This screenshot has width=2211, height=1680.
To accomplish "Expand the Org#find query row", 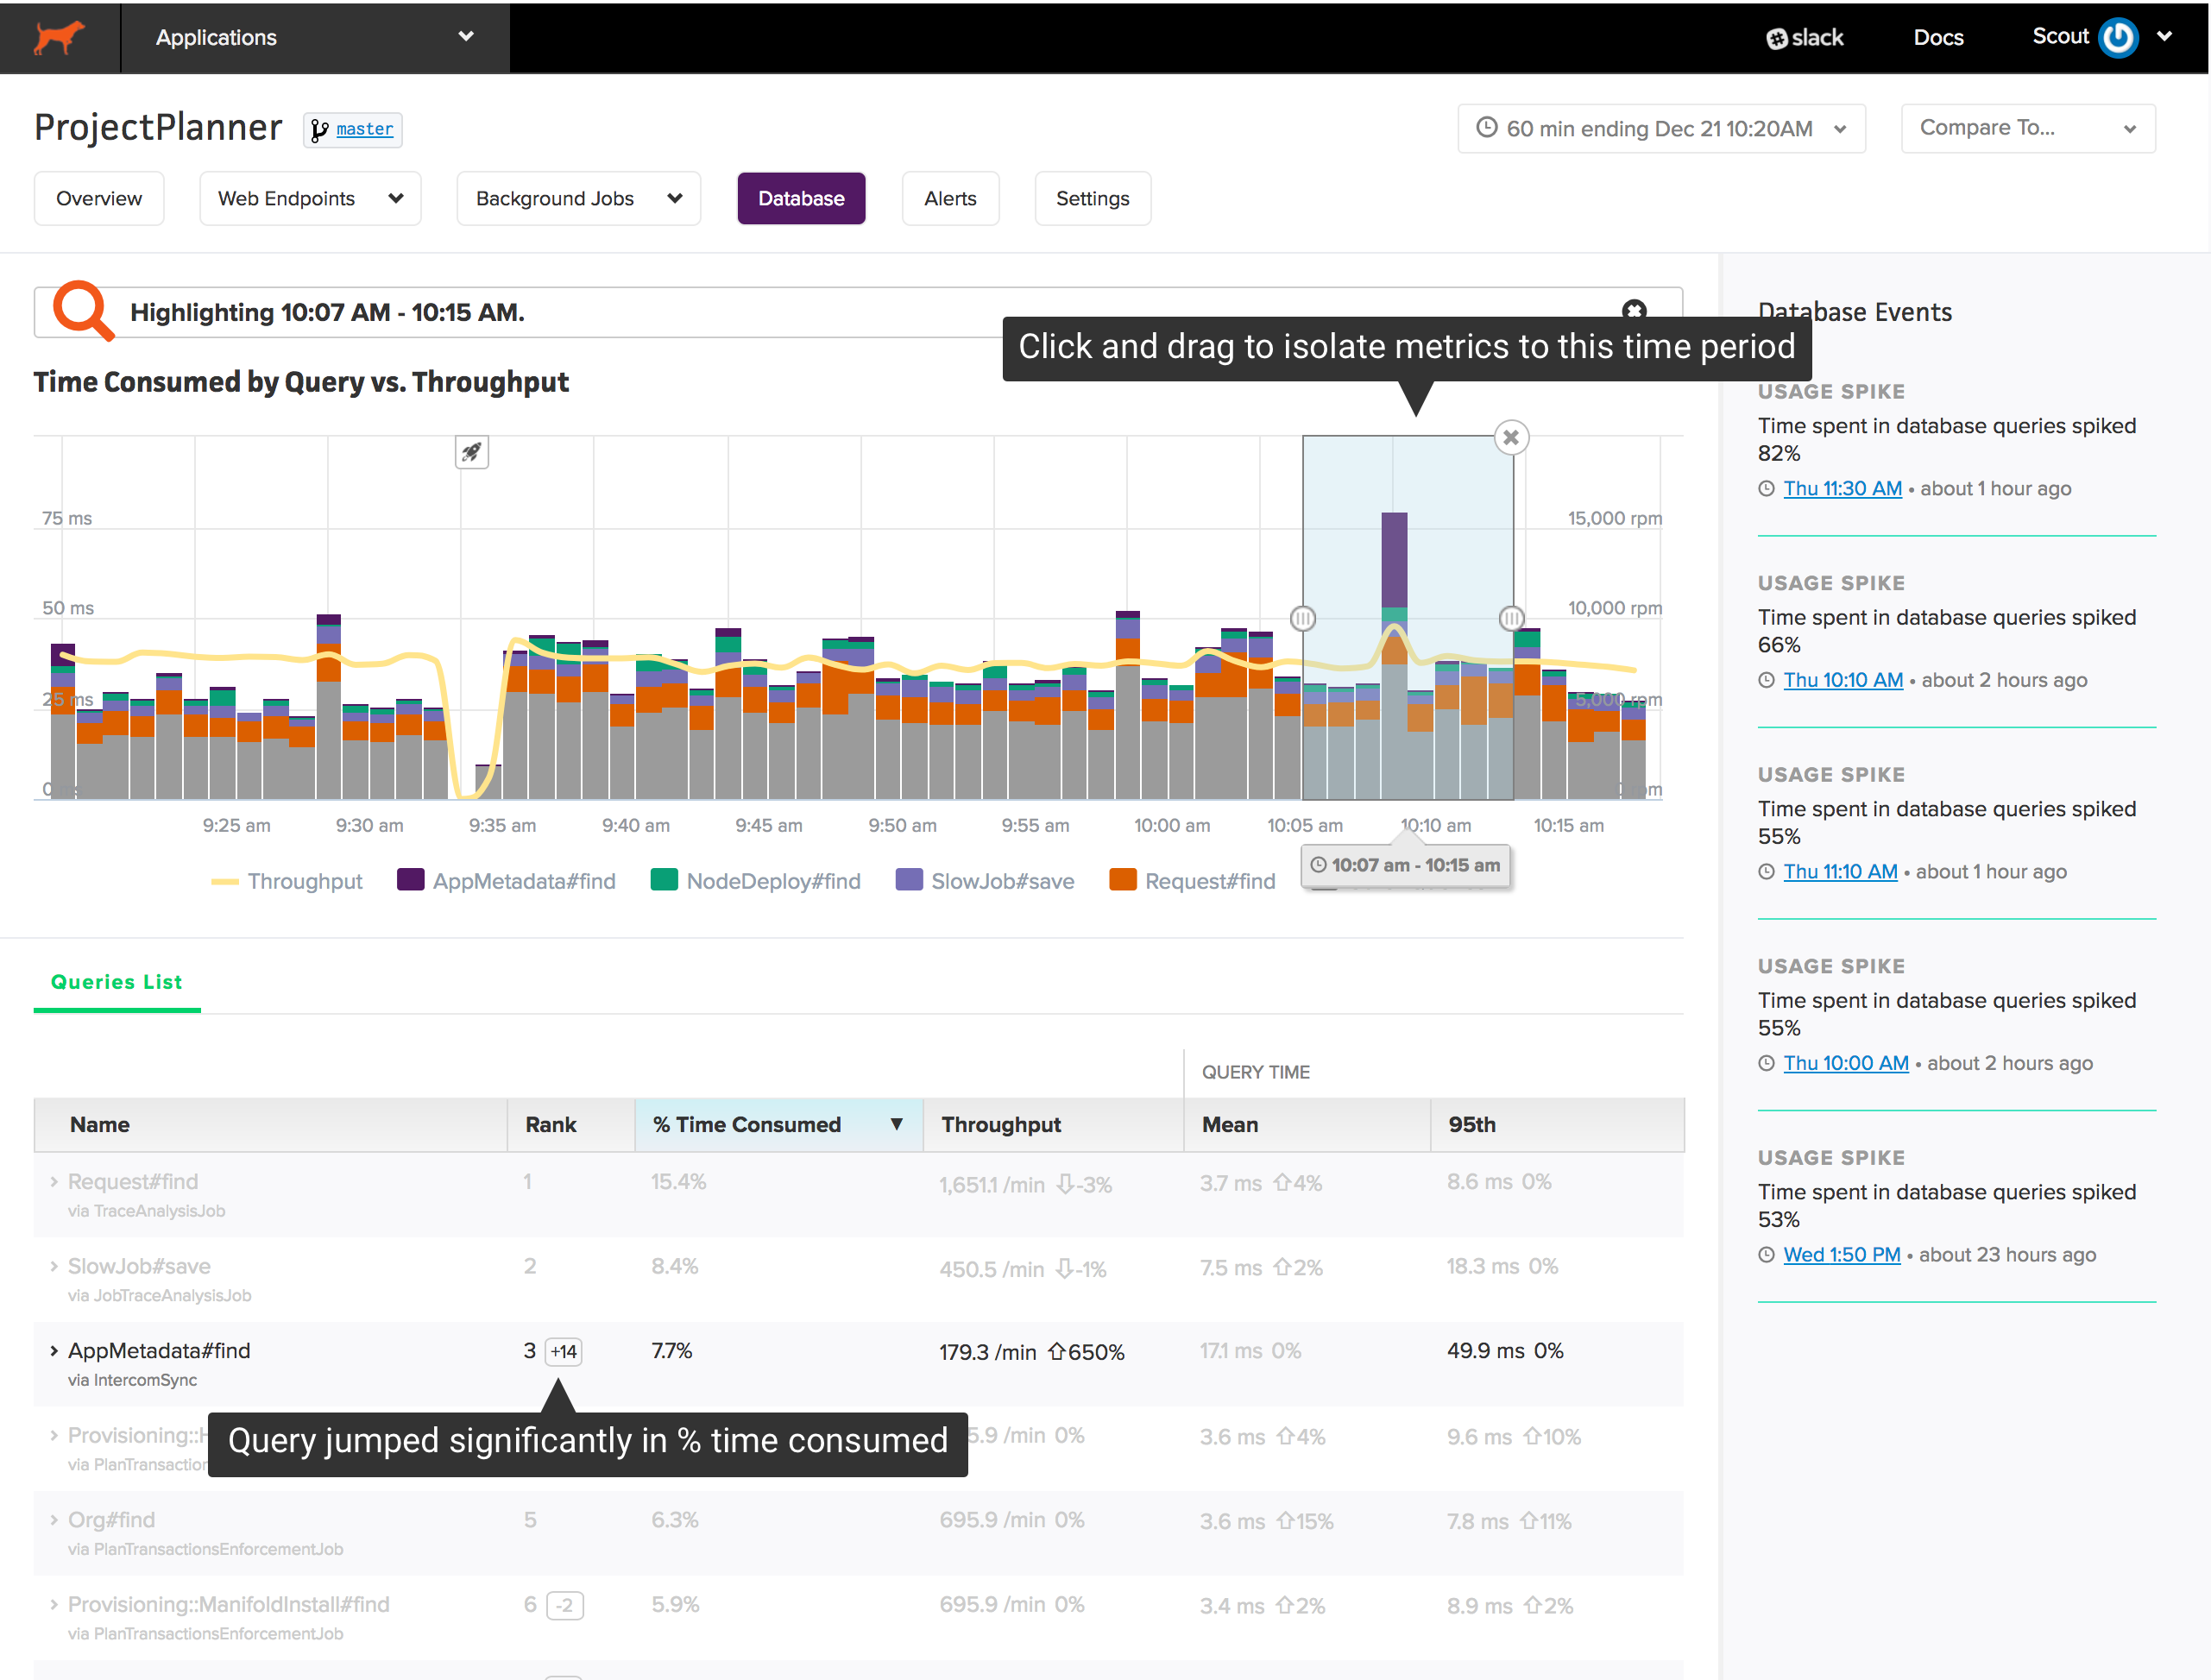I will (x=54, y=1520).
